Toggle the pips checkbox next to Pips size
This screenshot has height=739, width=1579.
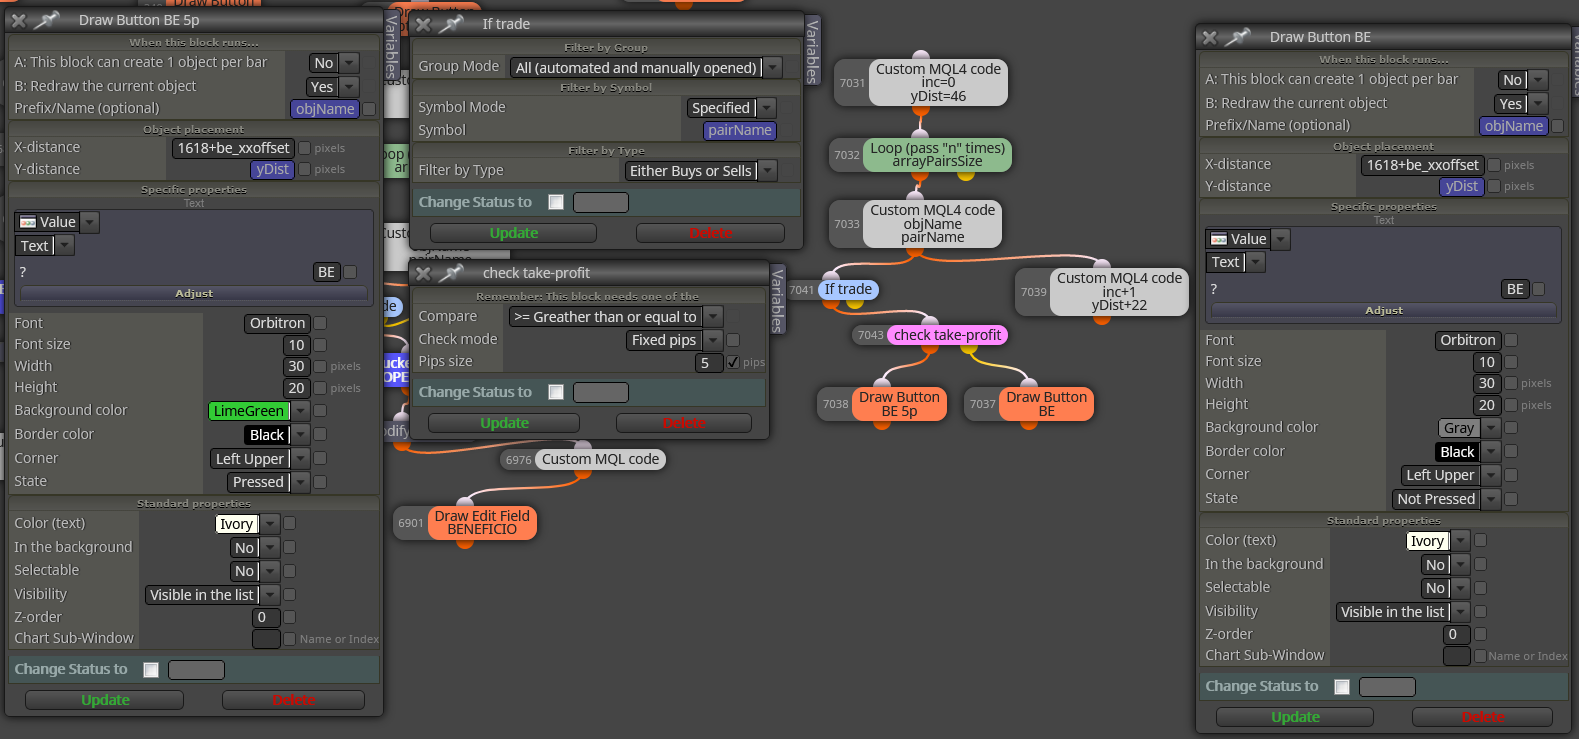(733, 362)
